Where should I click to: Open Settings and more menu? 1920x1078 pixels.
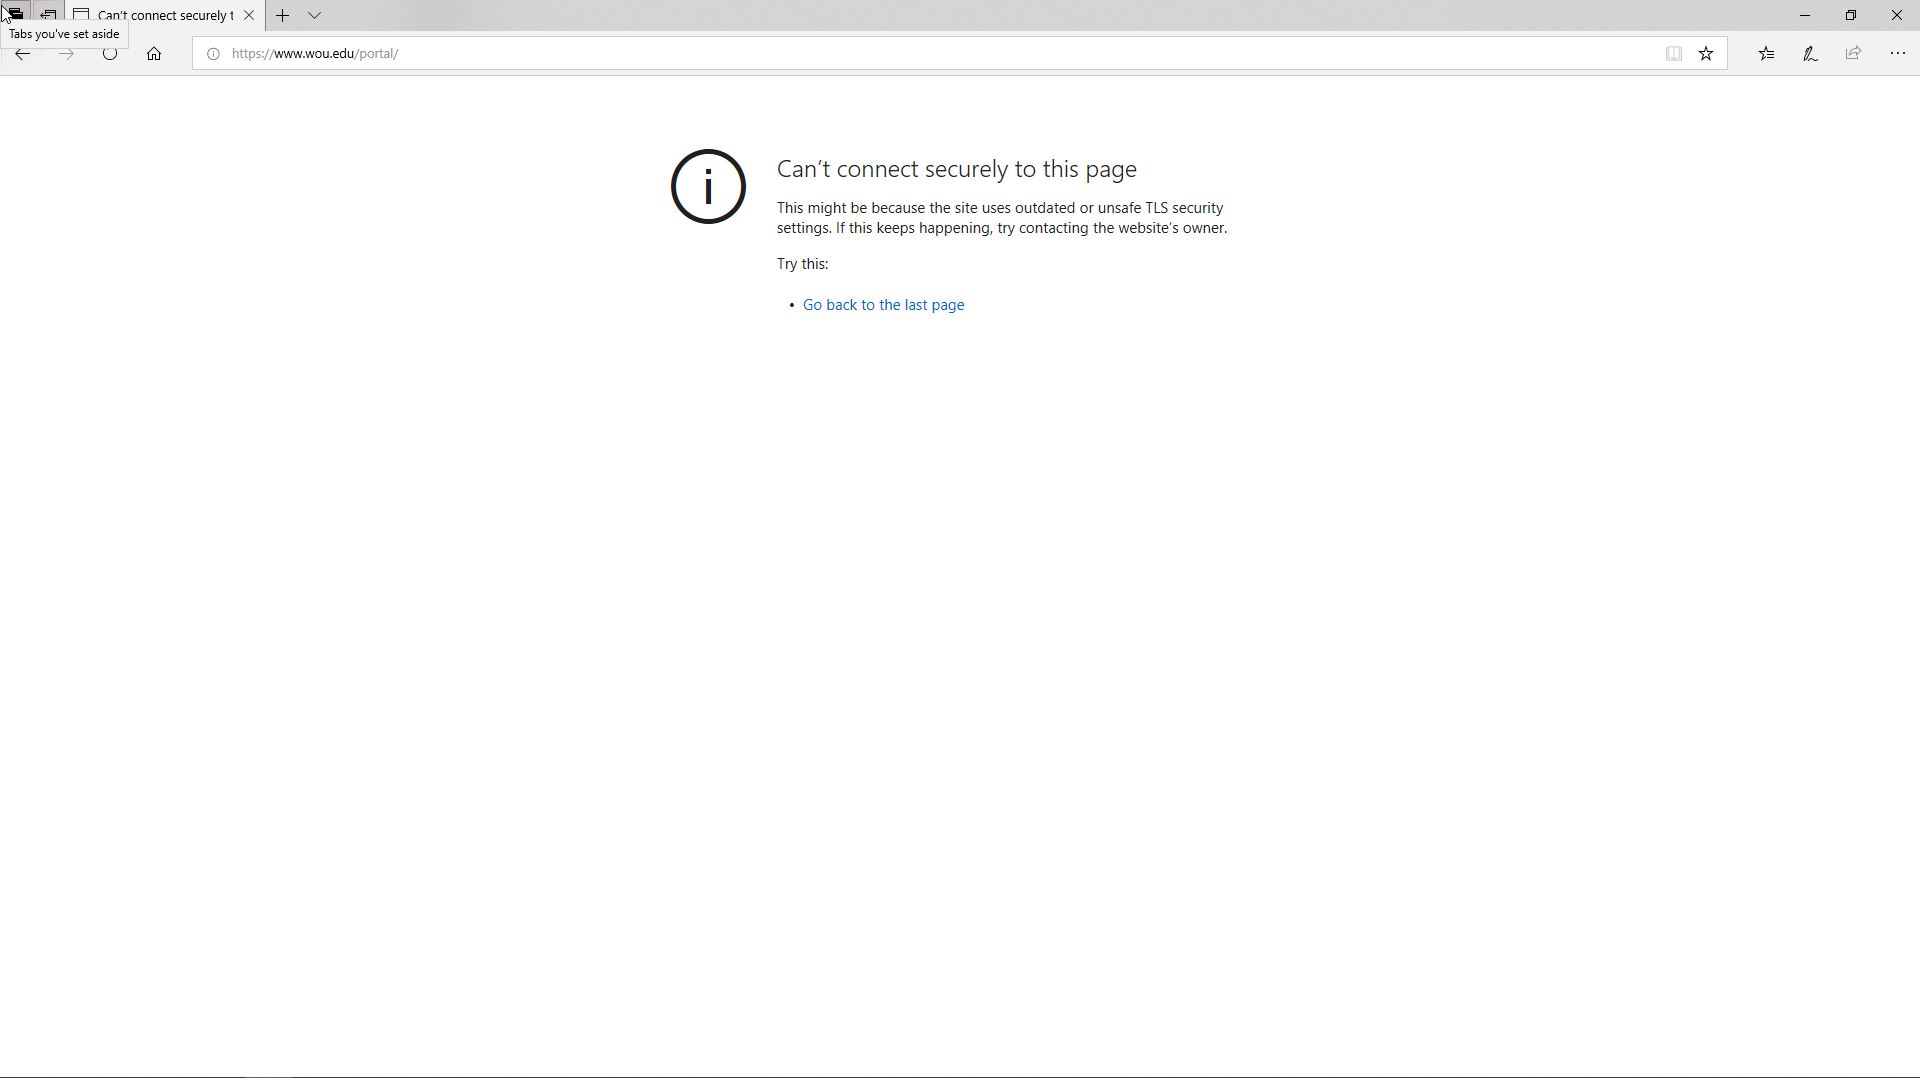1898,54
